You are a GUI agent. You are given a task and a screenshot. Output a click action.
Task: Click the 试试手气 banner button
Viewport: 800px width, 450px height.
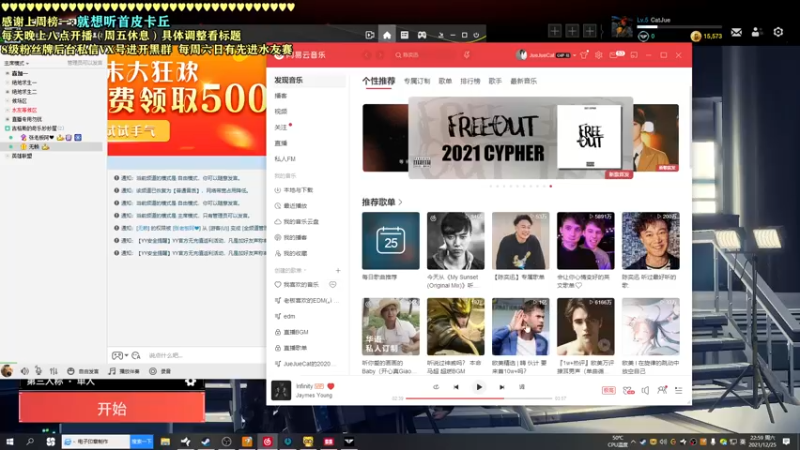point(138,131)
